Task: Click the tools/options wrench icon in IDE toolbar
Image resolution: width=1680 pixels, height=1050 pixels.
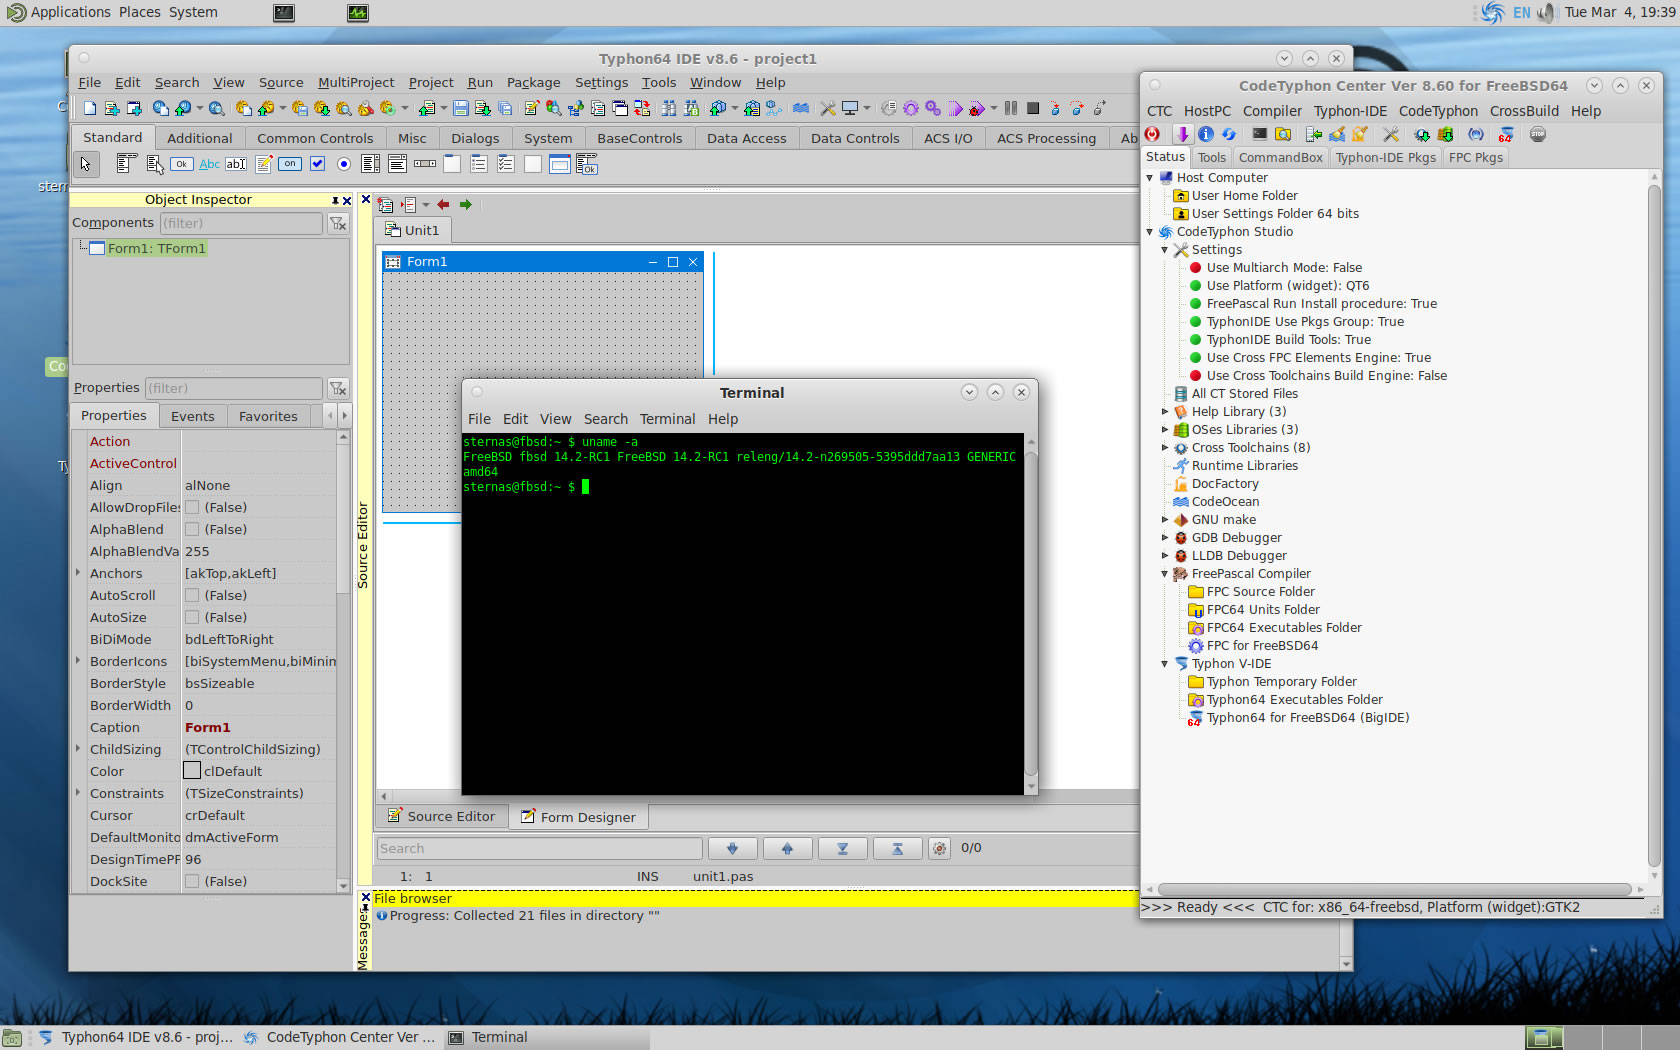Action: (828, 108)
